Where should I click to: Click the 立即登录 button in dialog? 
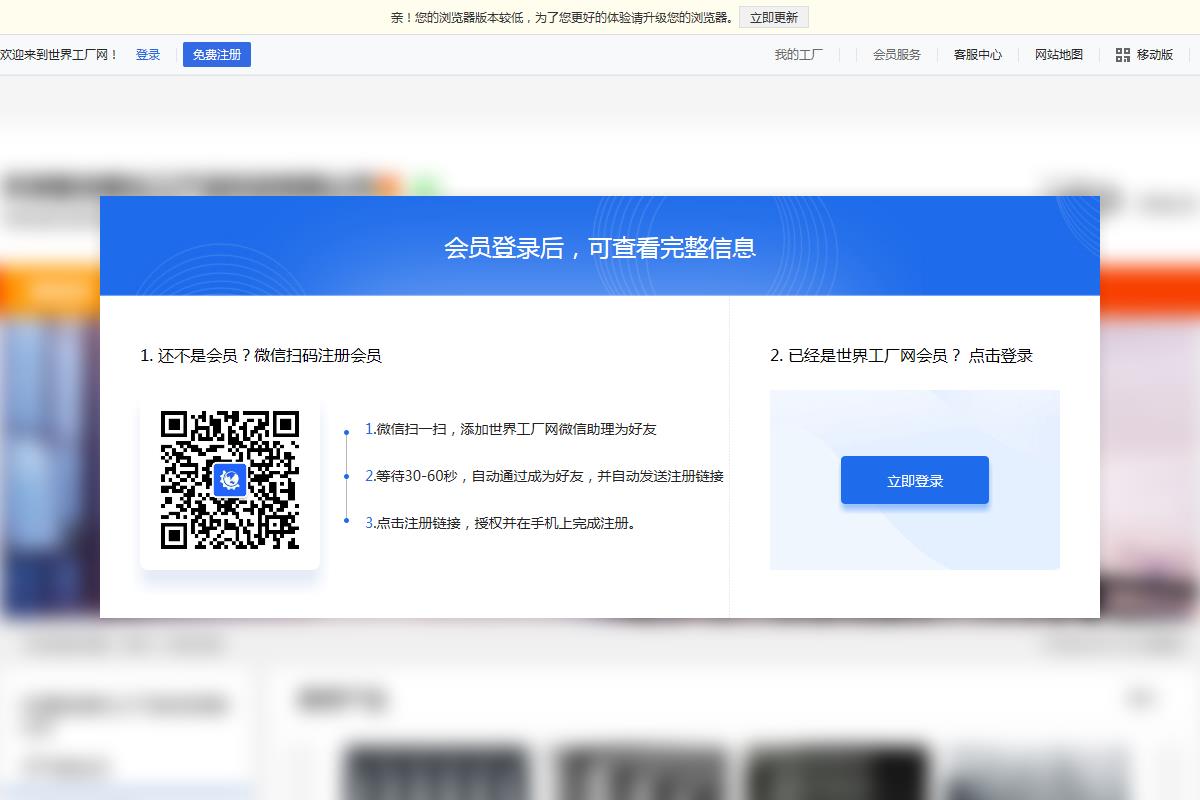tap(915, 480)
